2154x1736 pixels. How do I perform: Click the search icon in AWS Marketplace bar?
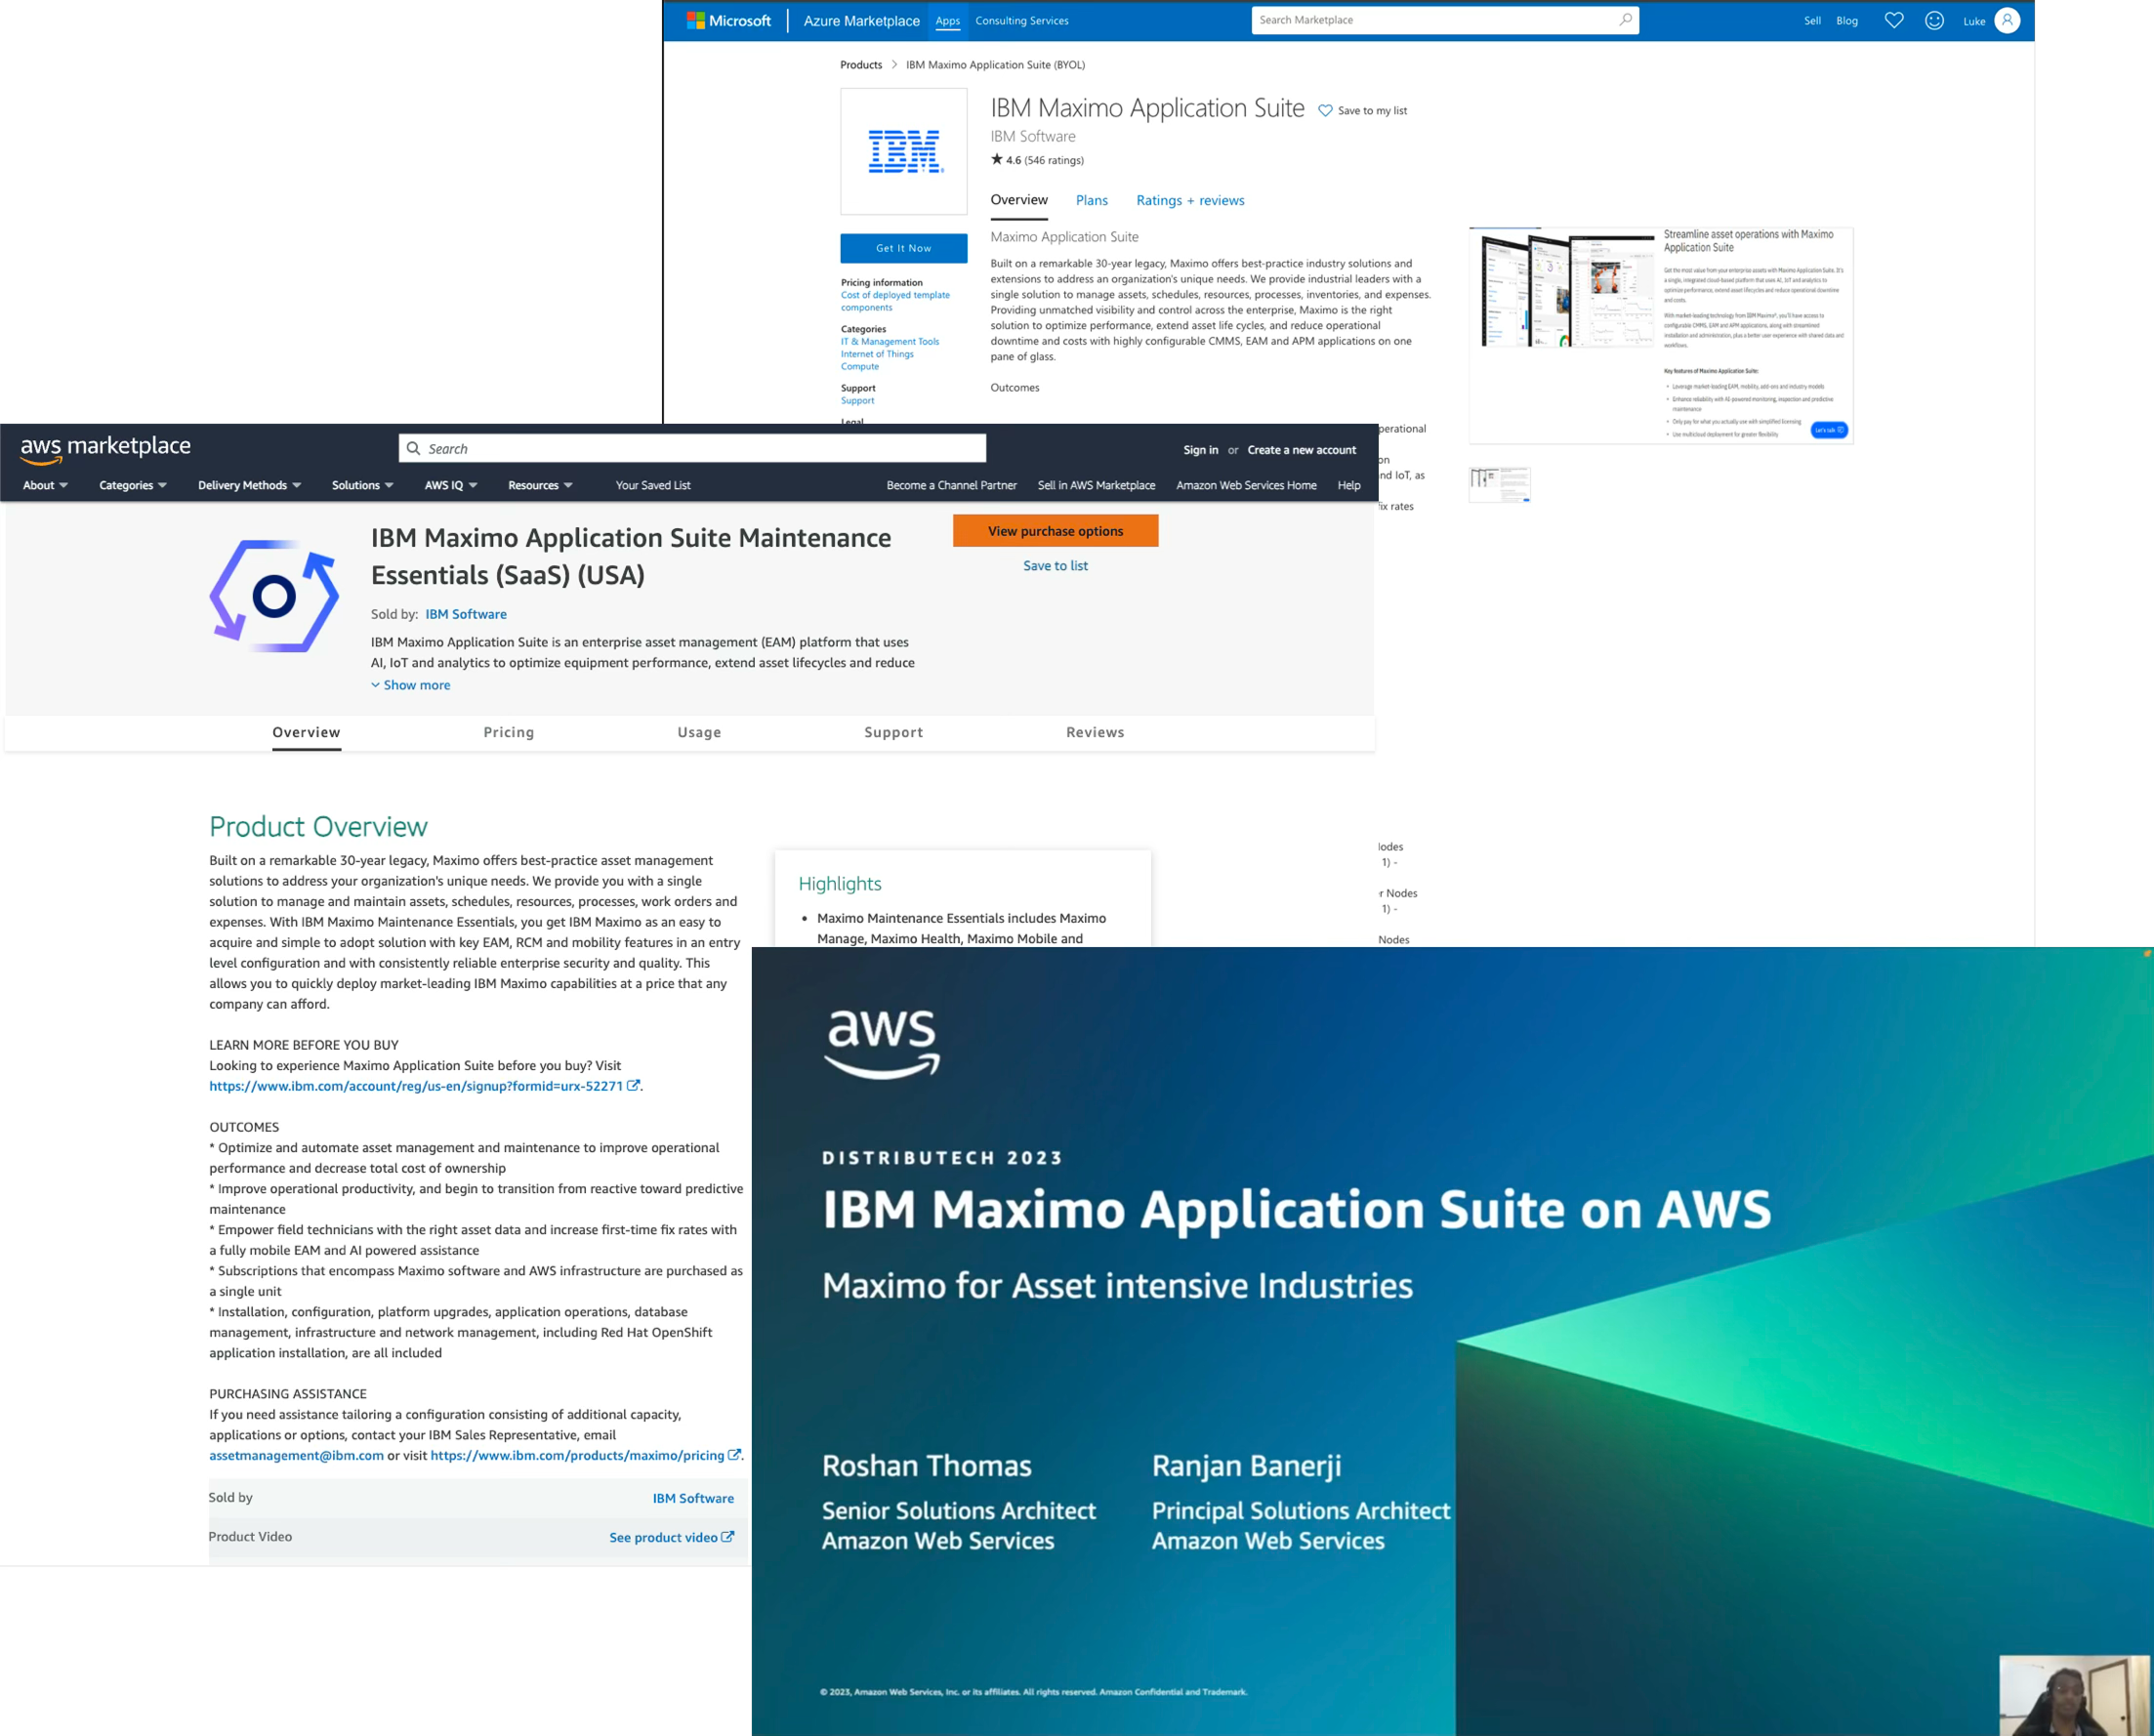(x=414, y=448)
